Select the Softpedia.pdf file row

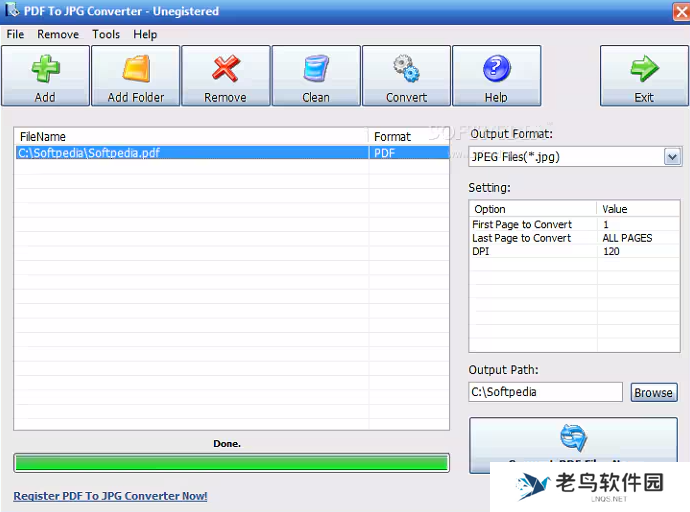(x=190, y=153)
